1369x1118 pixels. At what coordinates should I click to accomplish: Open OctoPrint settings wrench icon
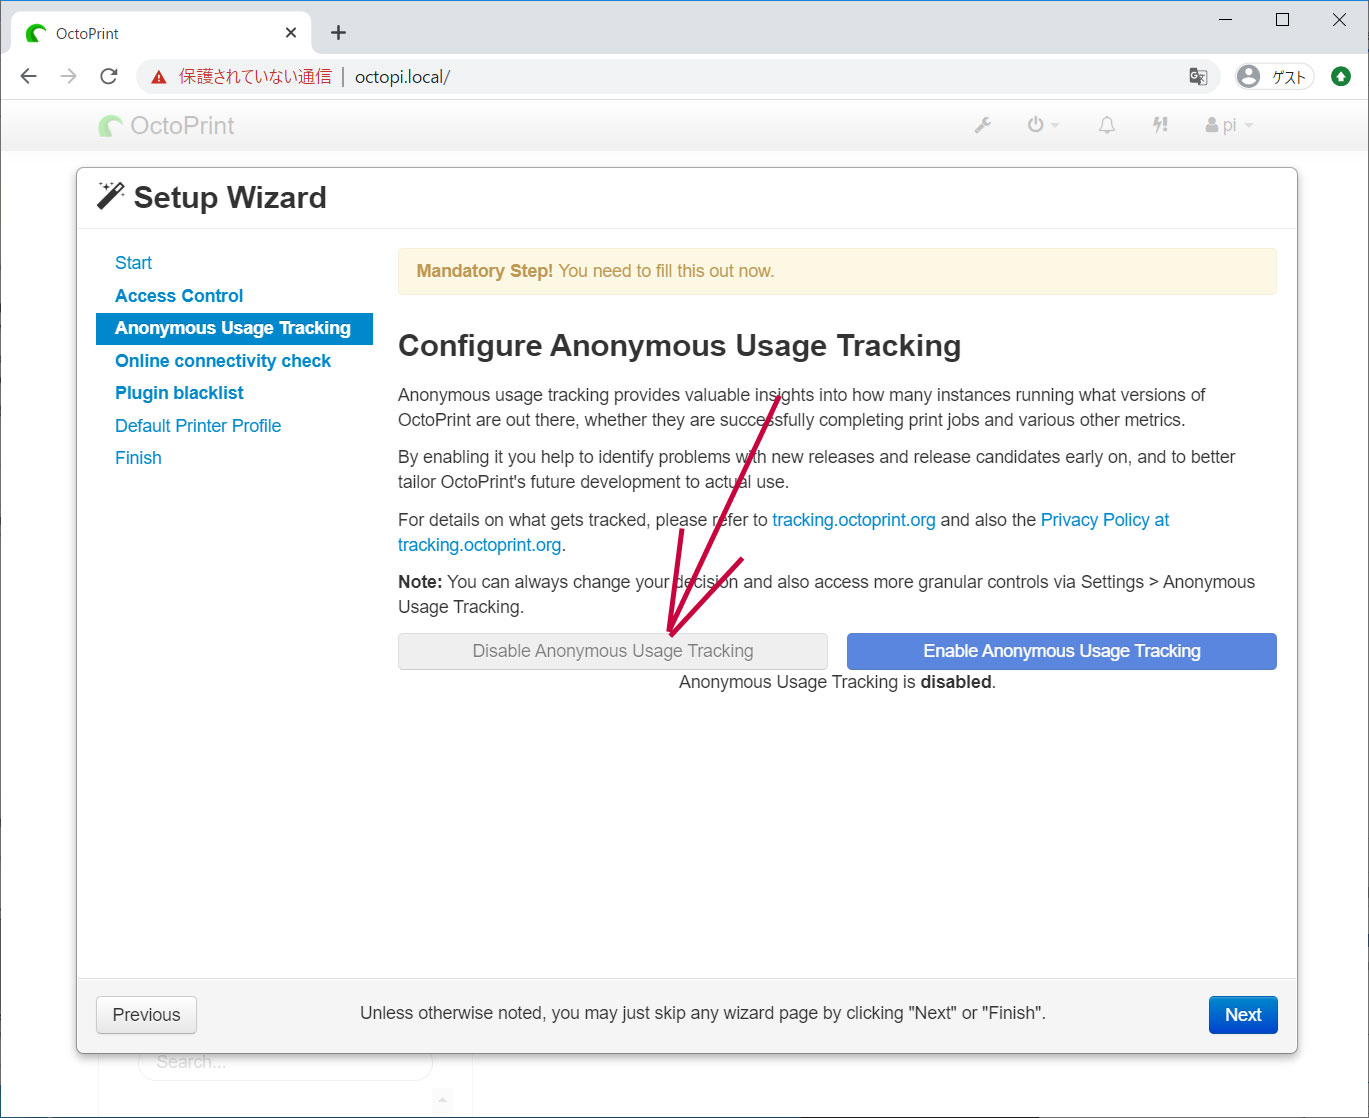pos(983,125)
